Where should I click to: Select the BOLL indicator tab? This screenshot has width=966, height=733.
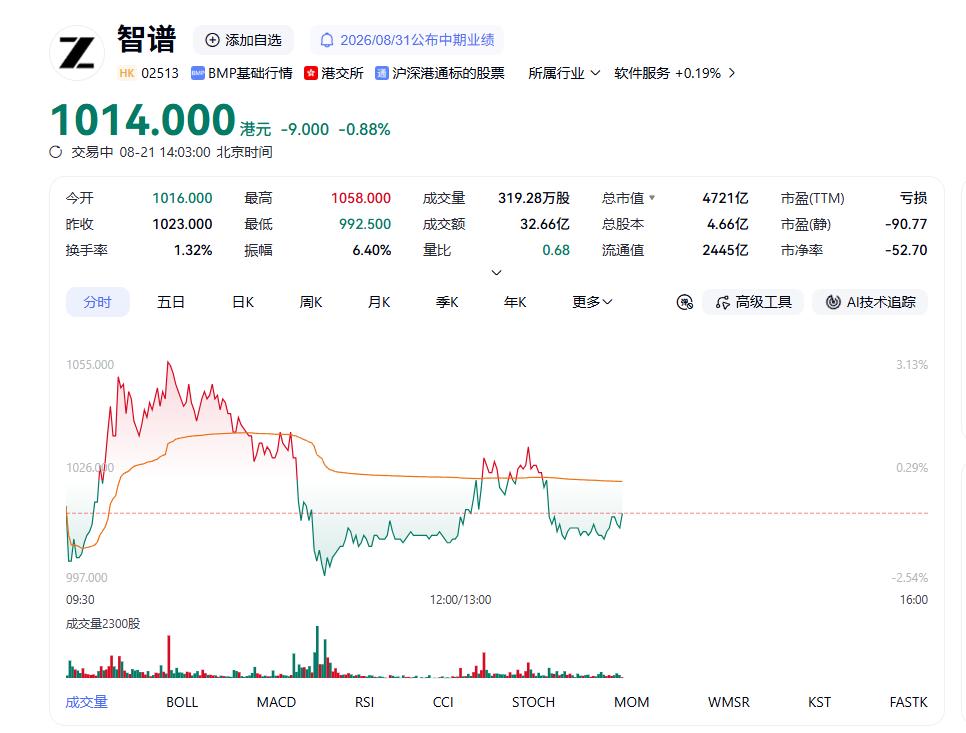coord(182,702)
